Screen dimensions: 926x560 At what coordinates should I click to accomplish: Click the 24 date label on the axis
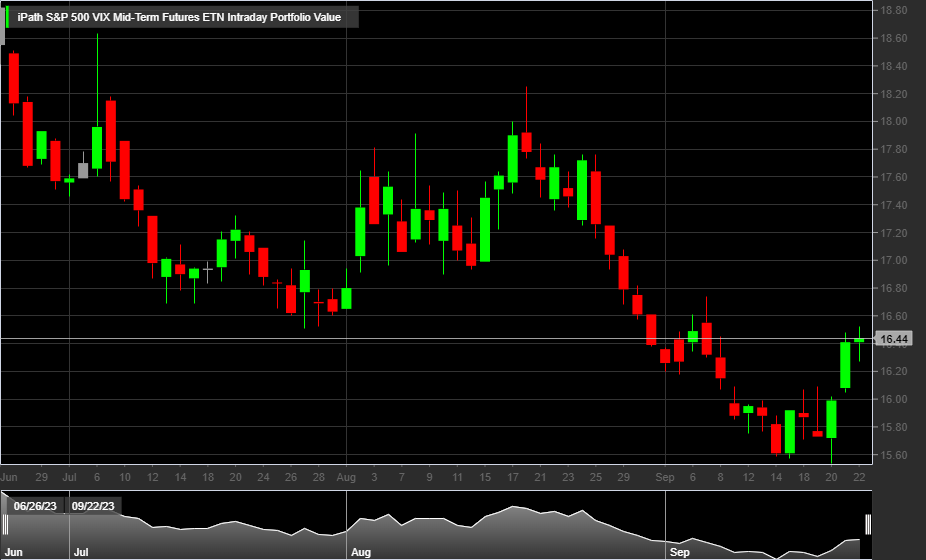click(x=263, y=477)
